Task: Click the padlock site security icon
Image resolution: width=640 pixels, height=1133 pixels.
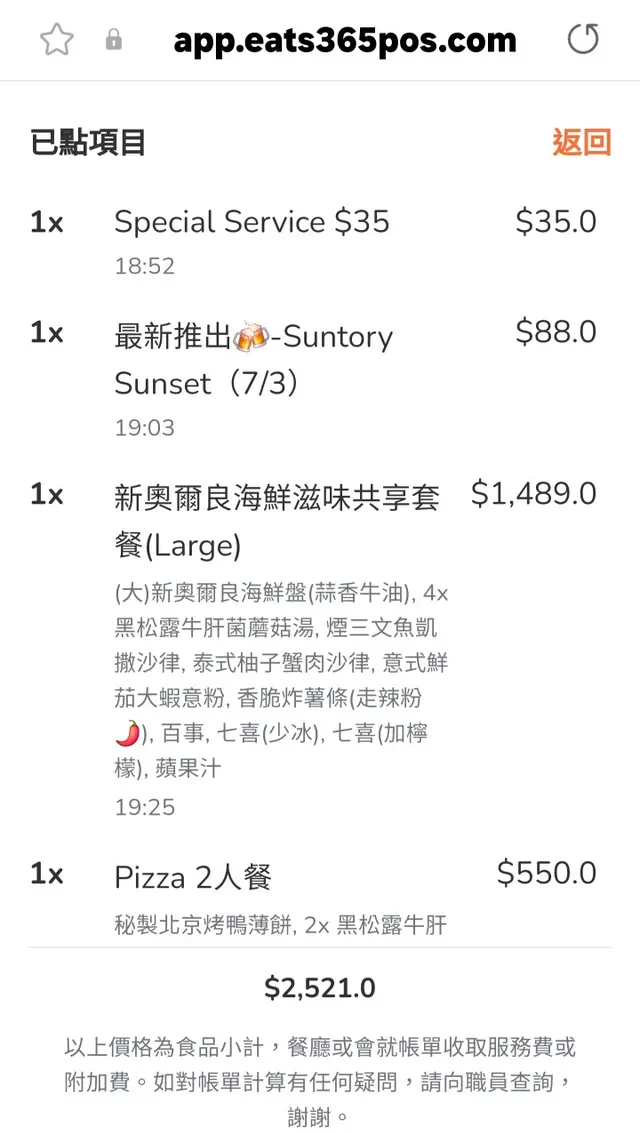Action: pyautogui.click(x=114, y=40)
